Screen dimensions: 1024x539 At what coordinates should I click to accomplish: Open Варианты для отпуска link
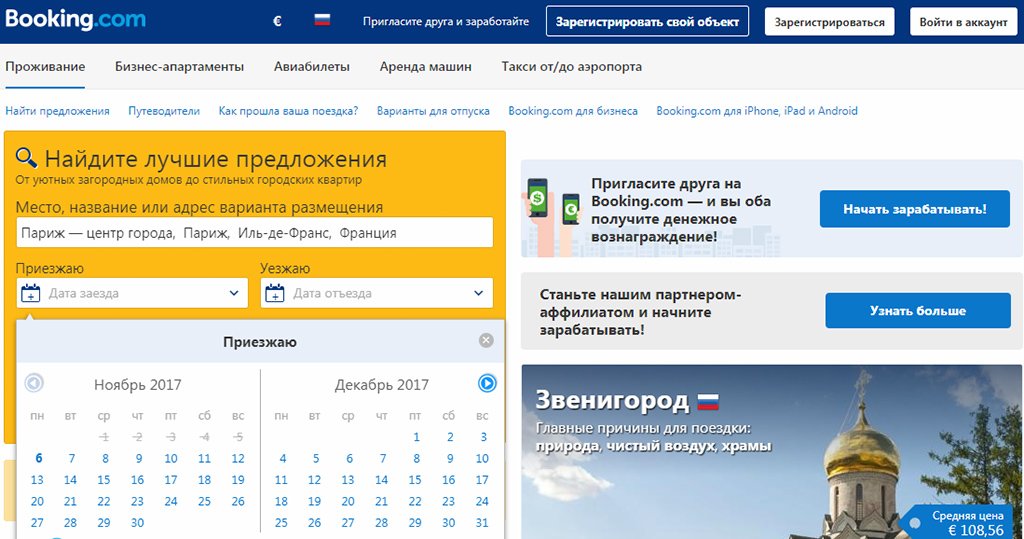[433, 111]
